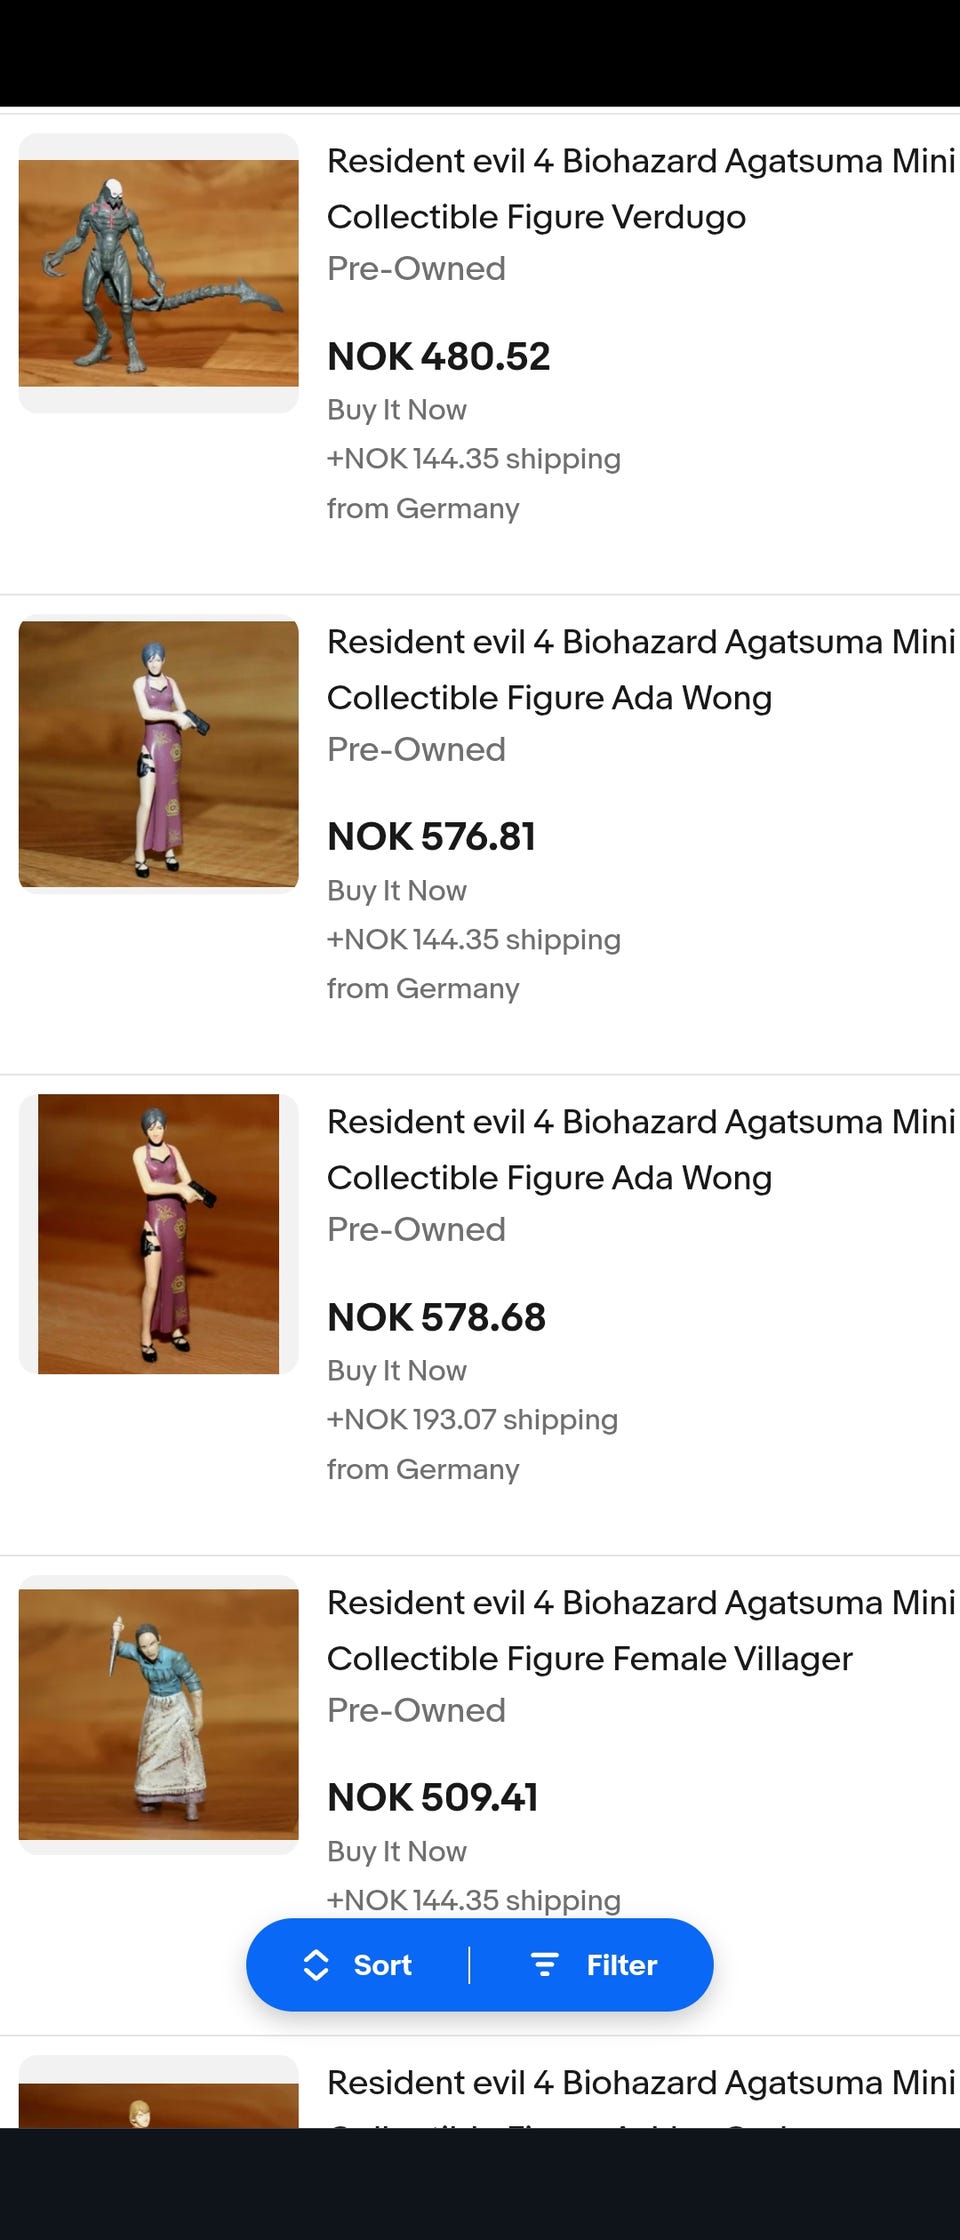Tap the partially visible listing title at bottom
The height and width of the screenshot is (2240, 960).
(640, 2084)
